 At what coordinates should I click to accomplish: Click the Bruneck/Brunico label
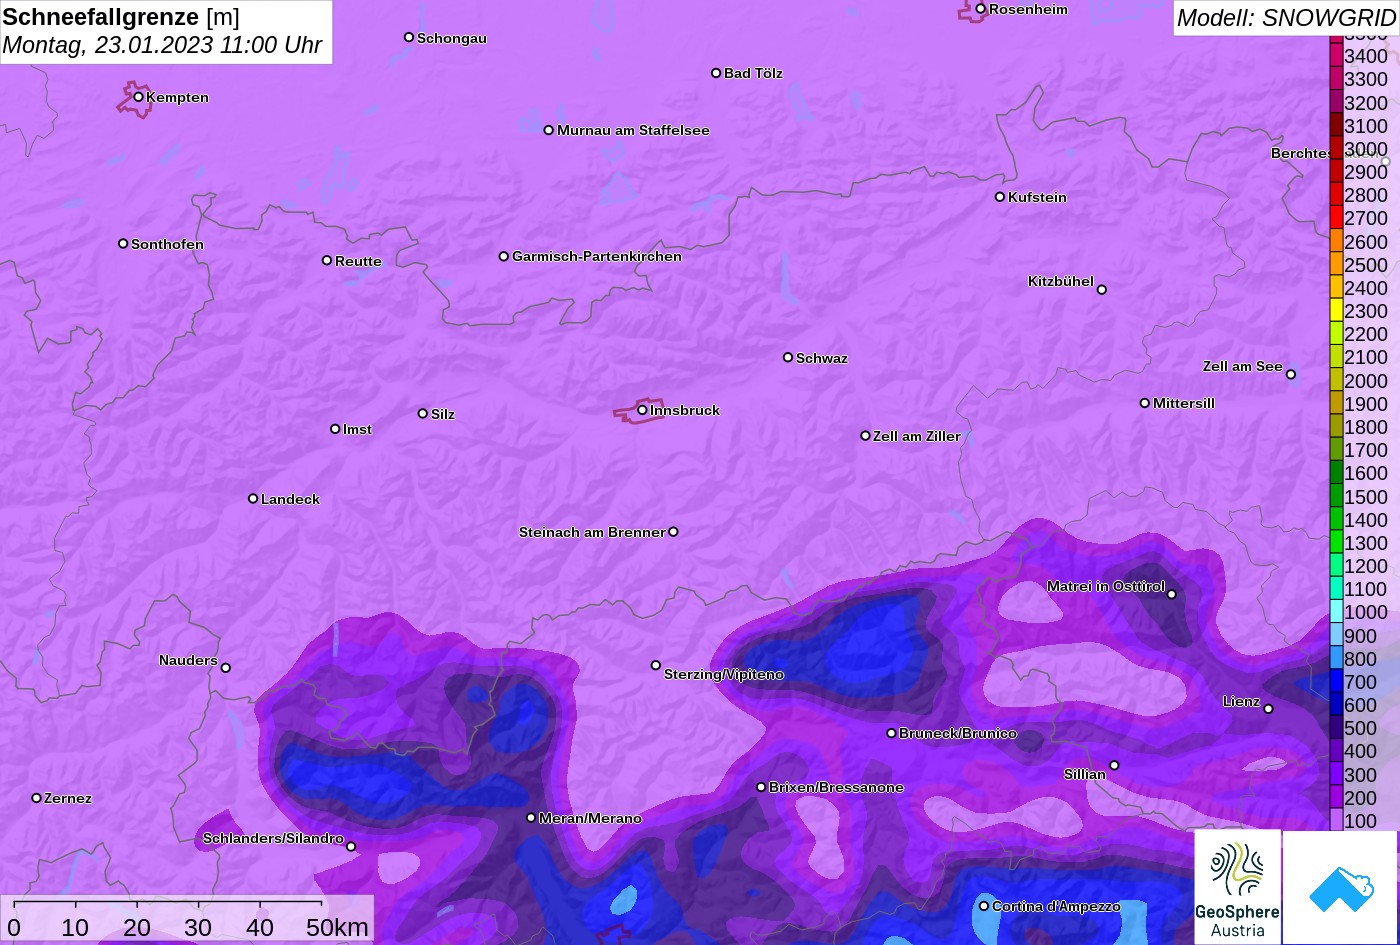[x=958, y=733]
